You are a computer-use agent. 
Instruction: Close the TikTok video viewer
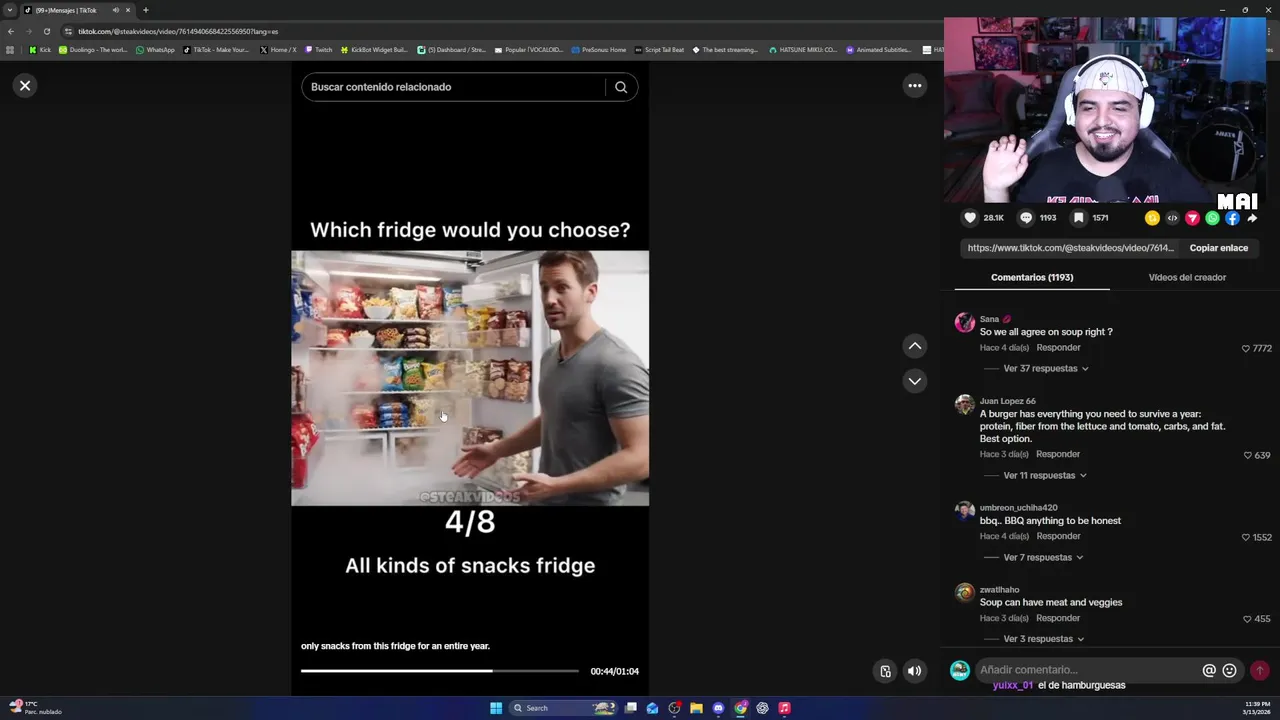click(25, 86)
